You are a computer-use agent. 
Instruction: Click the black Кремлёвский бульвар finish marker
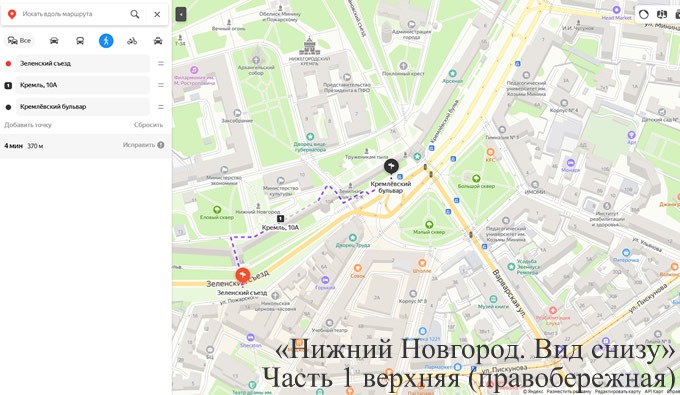391,166
